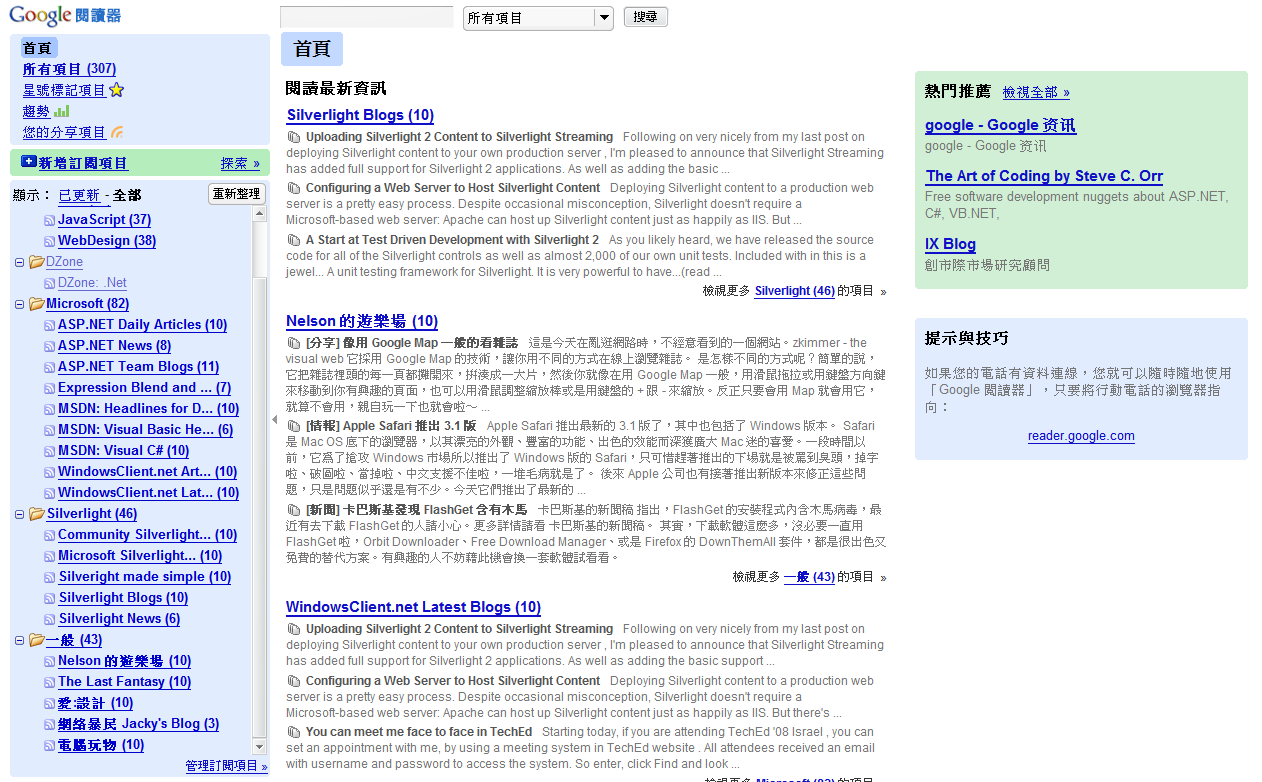Click item icon before '[新聞] 卡巴斯基發現 FlashGet'
This screenshot has height=782, width=1262.
[294, 510]
